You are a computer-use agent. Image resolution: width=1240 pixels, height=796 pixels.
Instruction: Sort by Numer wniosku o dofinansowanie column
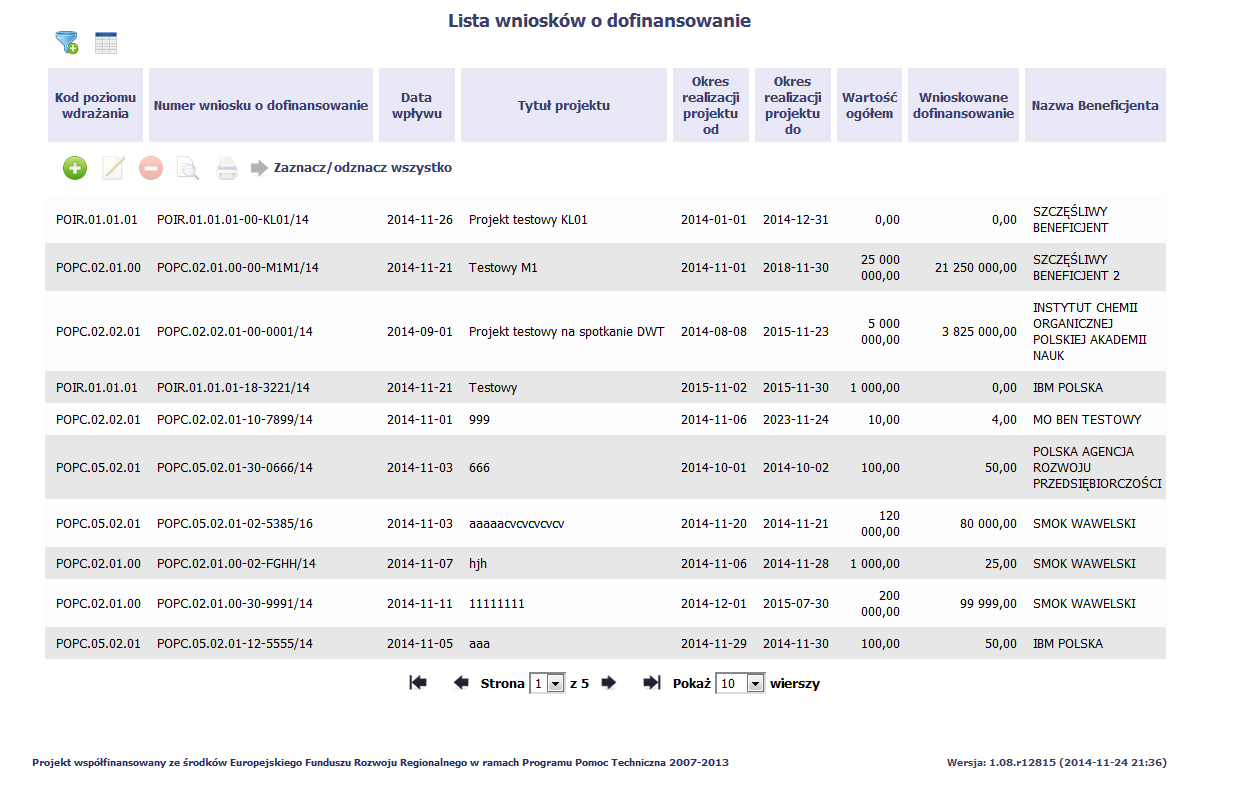(x=261, y=105)
